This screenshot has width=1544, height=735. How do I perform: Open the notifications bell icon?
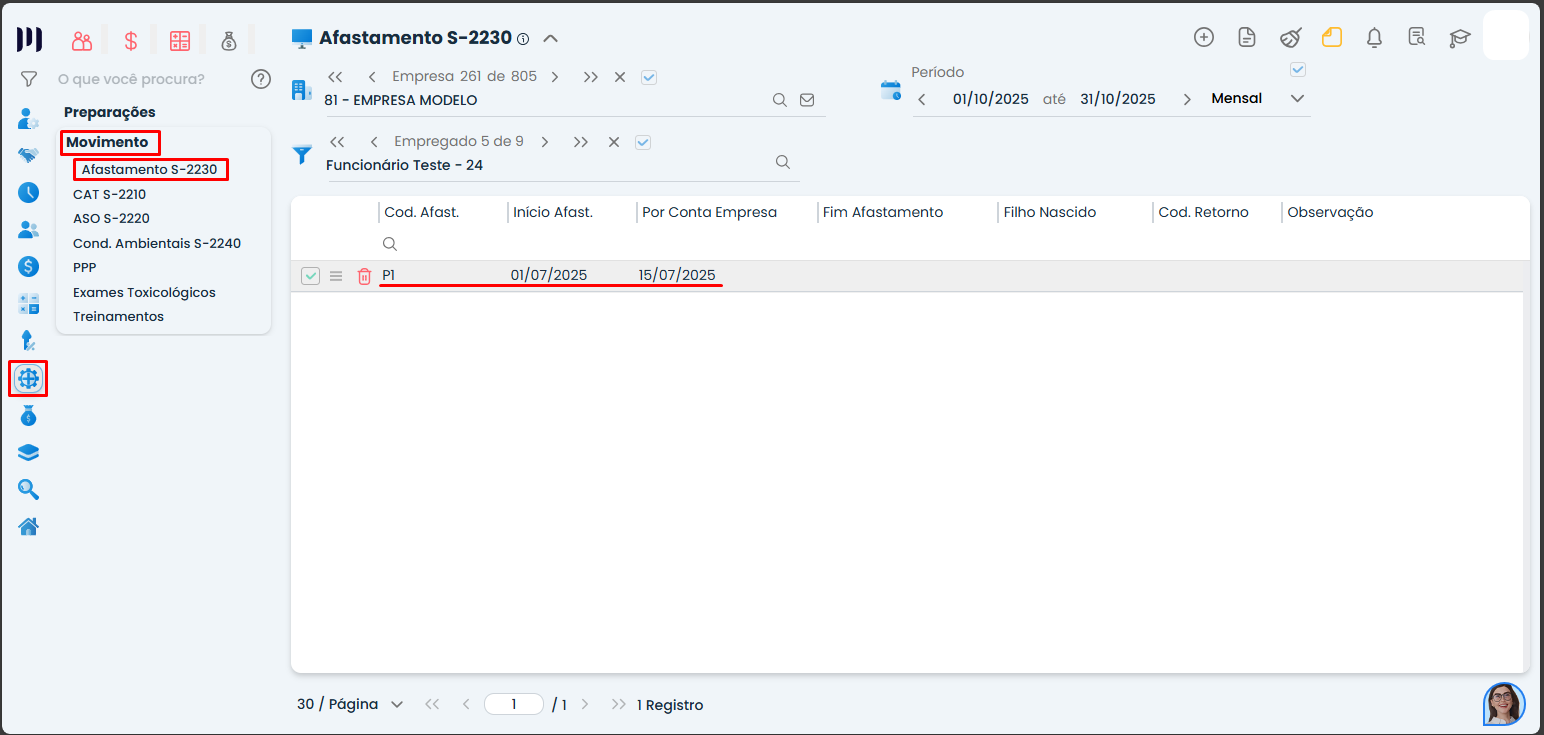click(x=1374, y=38)
